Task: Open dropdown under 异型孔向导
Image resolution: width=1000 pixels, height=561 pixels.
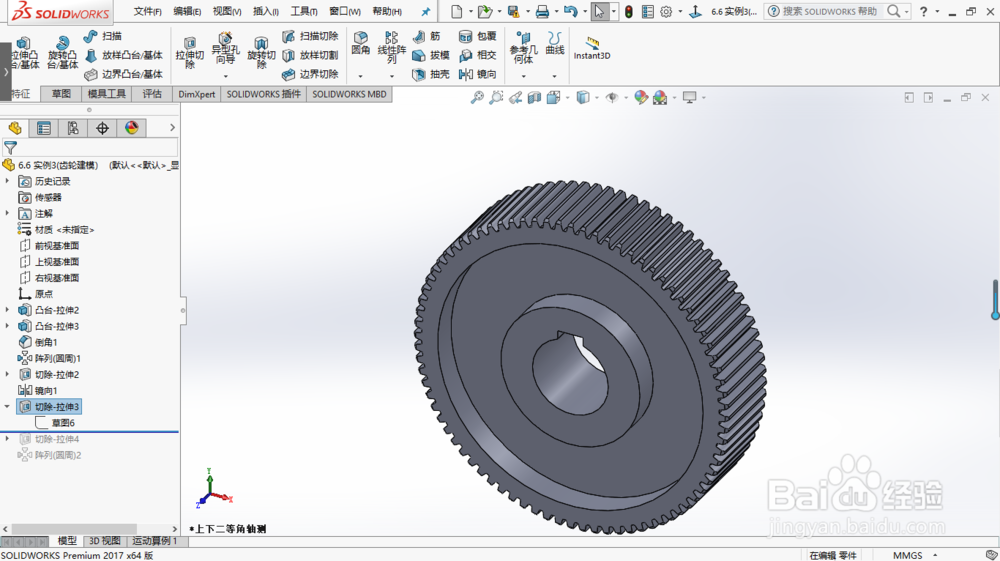Action: click(x=225, y=76)
